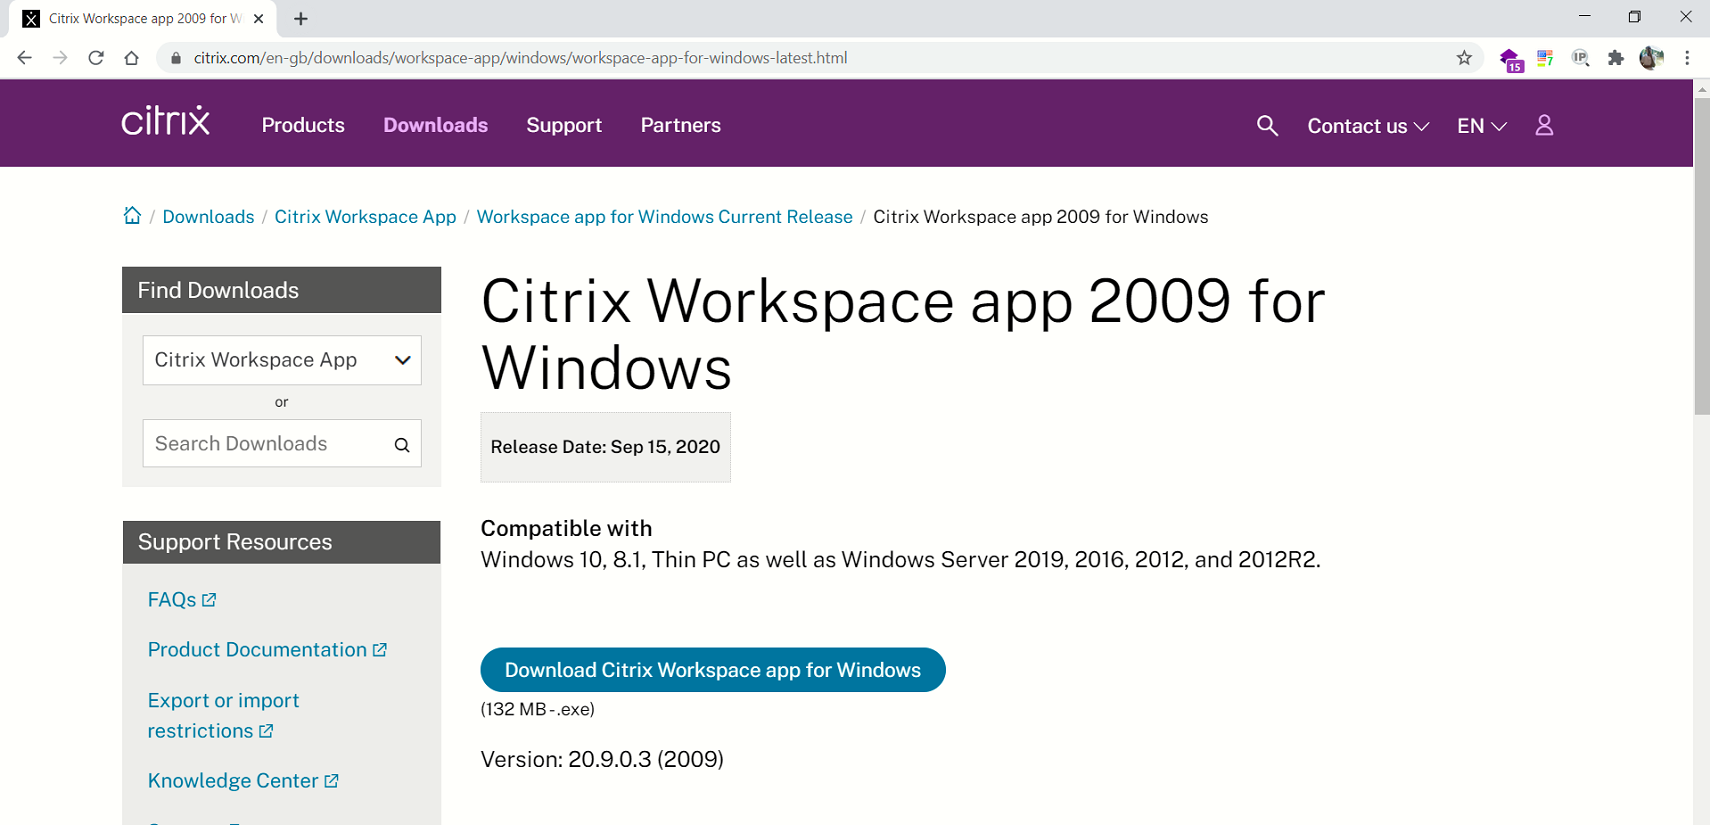Open the Citrix Workspace App product dropdown
This screenshot has width=1710, height=825.
point(282,360)
